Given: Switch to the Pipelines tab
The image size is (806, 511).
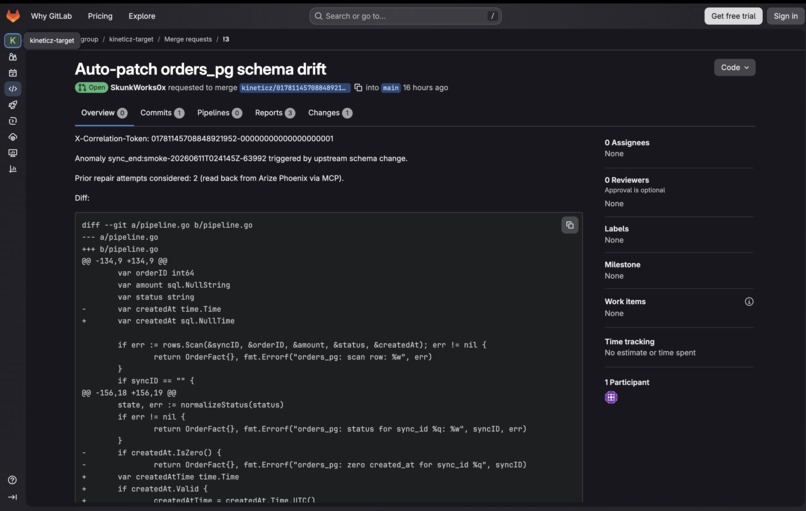Looking at the screenshot, I should click(219, 113).
